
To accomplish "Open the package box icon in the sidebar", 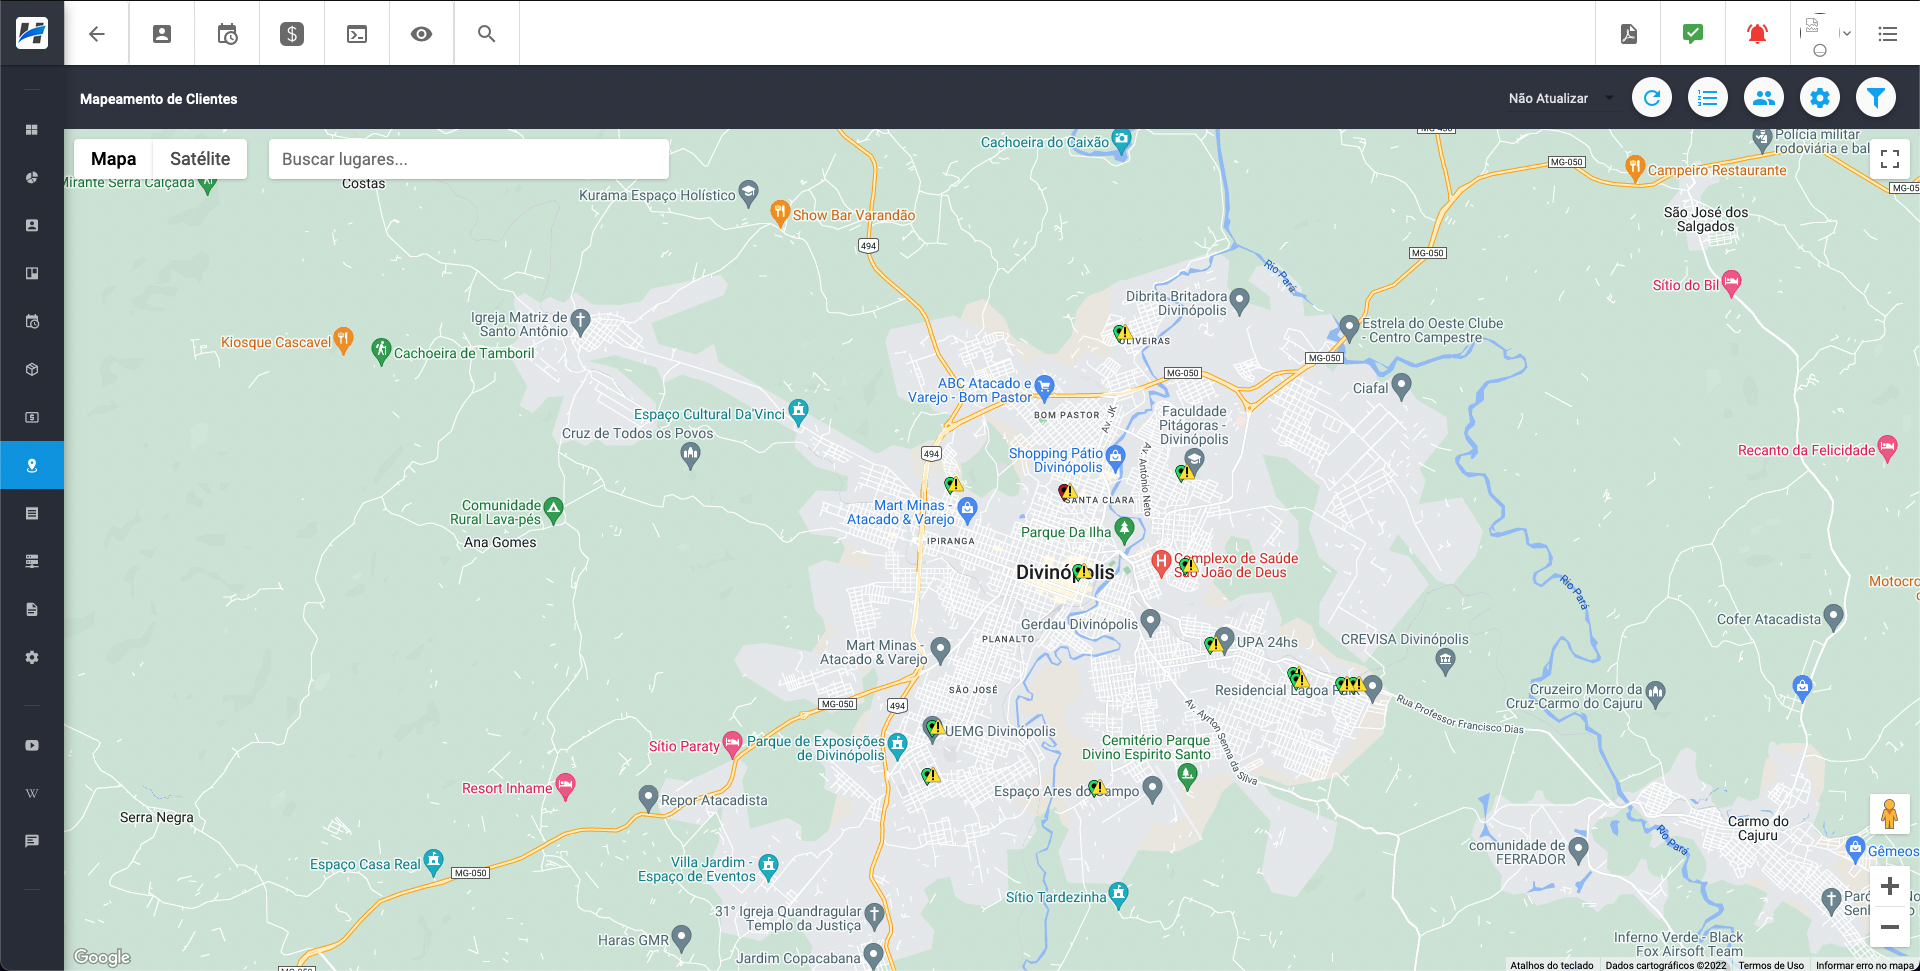I will click(x=32, y=370).
